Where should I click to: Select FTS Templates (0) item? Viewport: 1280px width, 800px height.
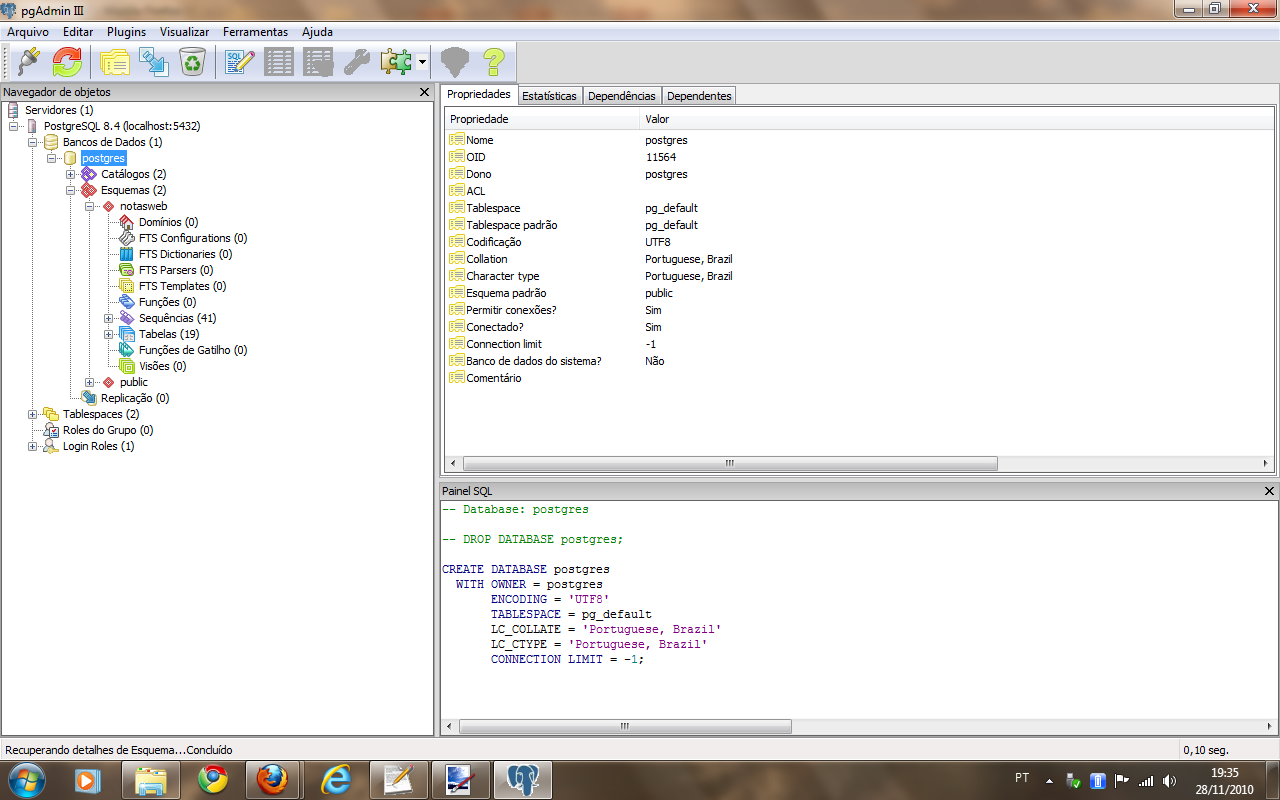coord(182,286)
